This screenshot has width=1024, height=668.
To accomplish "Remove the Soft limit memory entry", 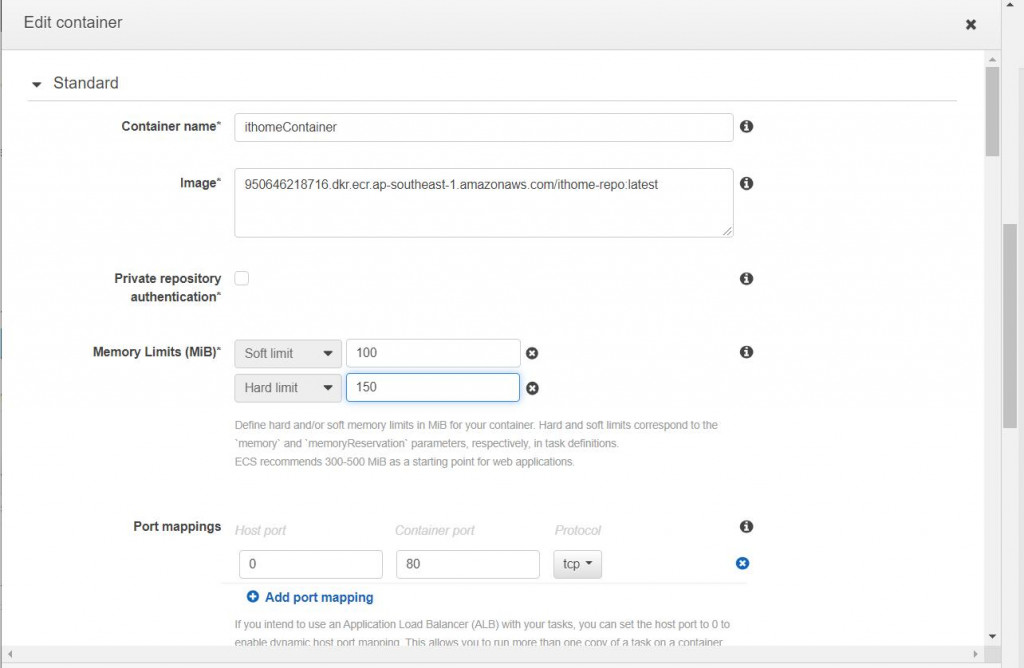I will 532,353.
